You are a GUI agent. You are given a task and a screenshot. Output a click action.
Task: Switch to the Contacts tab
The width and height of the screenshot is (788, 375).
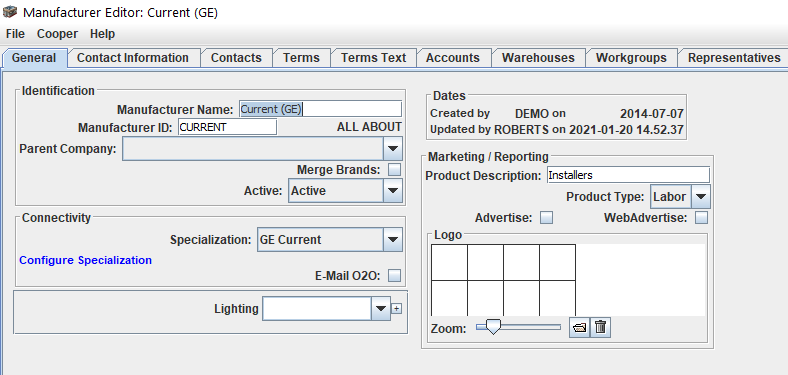click(236, 58)
